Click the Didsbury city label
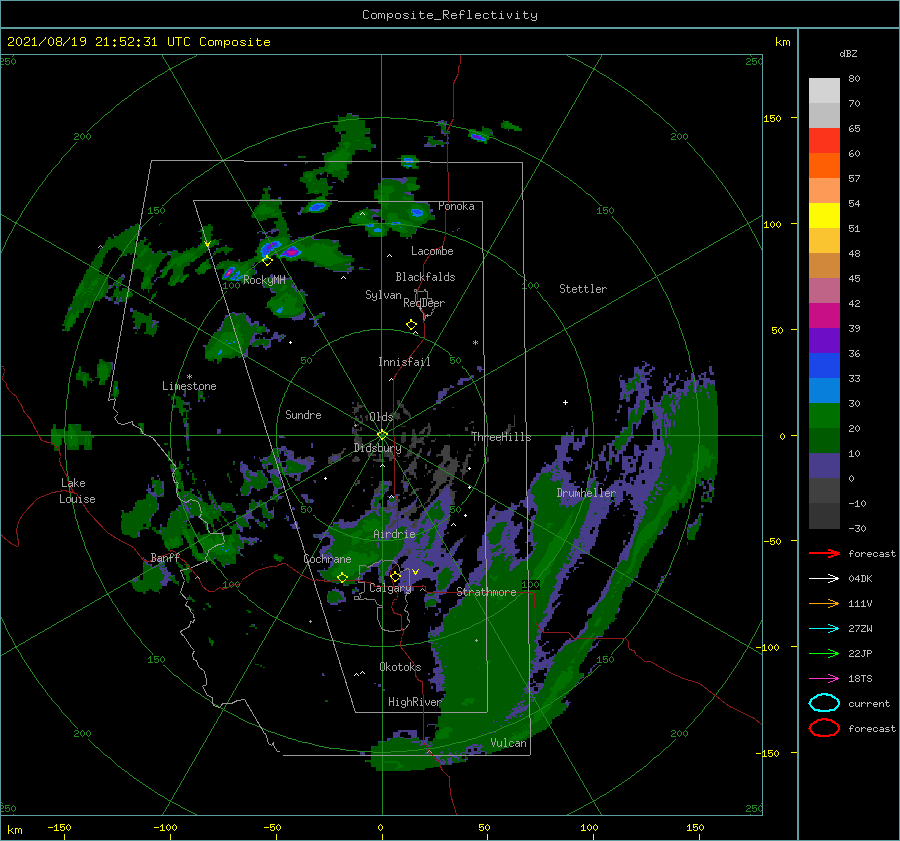This screenshot has width=900, height=841. [377, 448]
